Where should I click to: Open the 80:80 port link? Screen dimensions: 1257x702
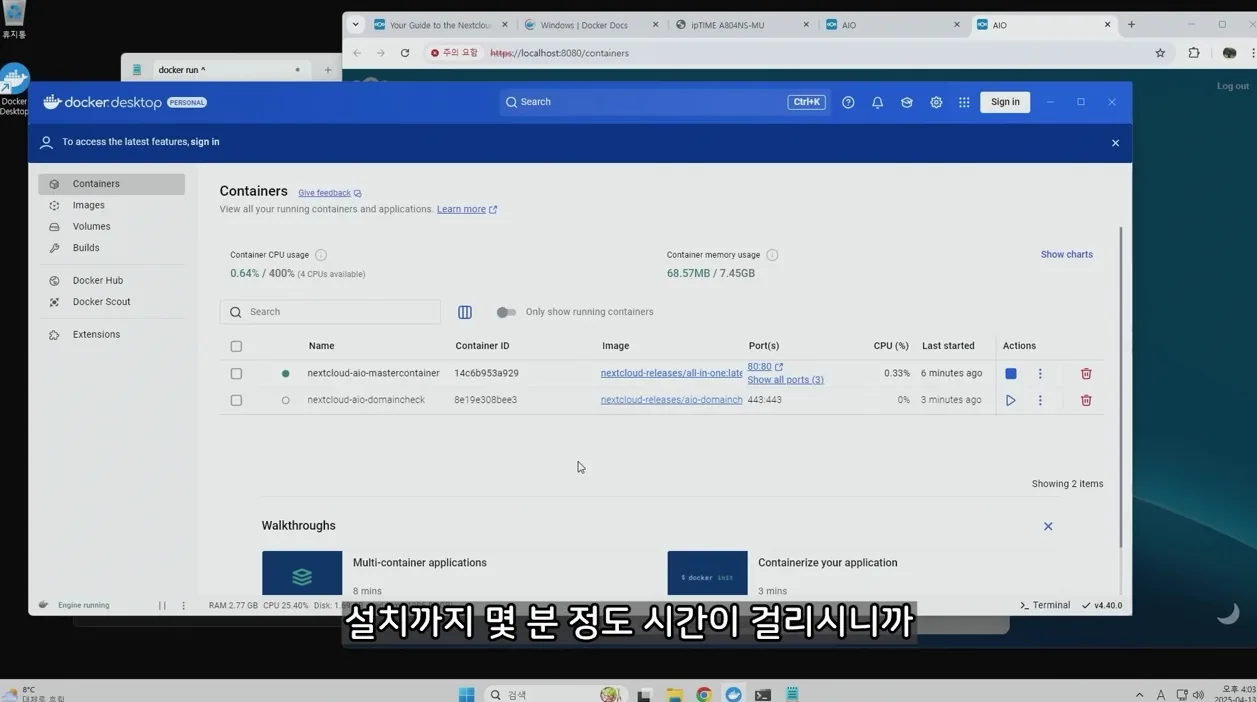(764, 367)
